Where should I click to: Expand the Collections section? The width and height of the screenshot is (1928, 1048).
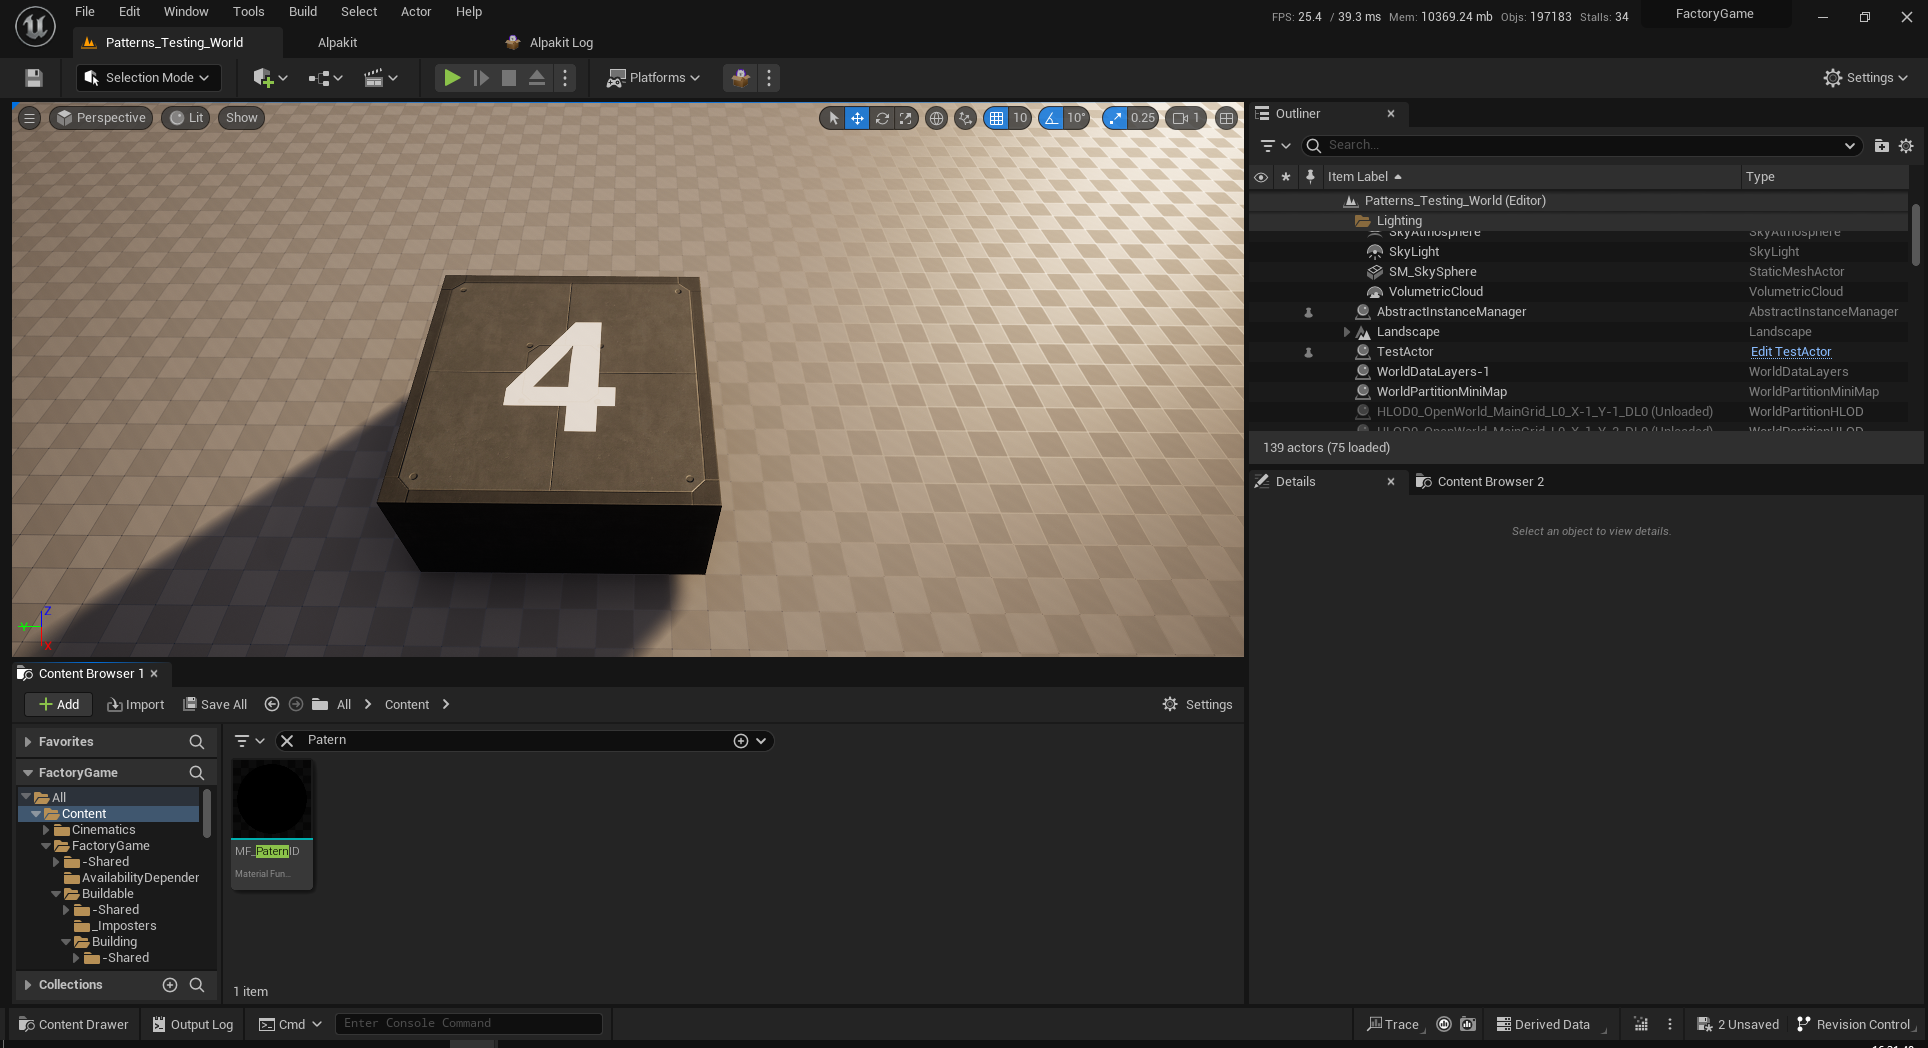point(28,985)
